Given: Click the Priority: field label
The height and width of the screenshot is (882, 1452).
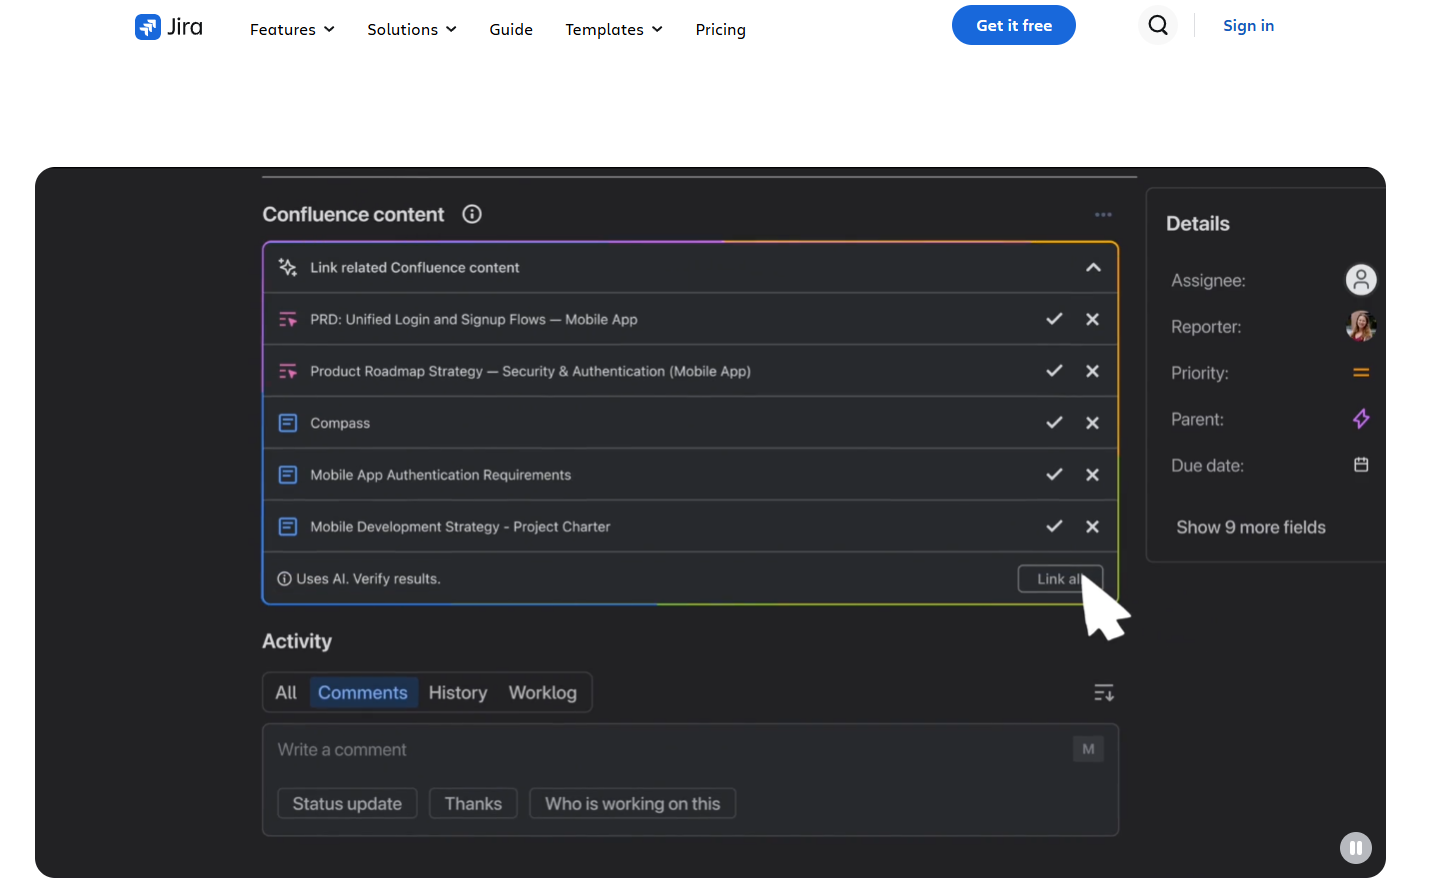Looking at the screenshot, I should pos(1200,372).
